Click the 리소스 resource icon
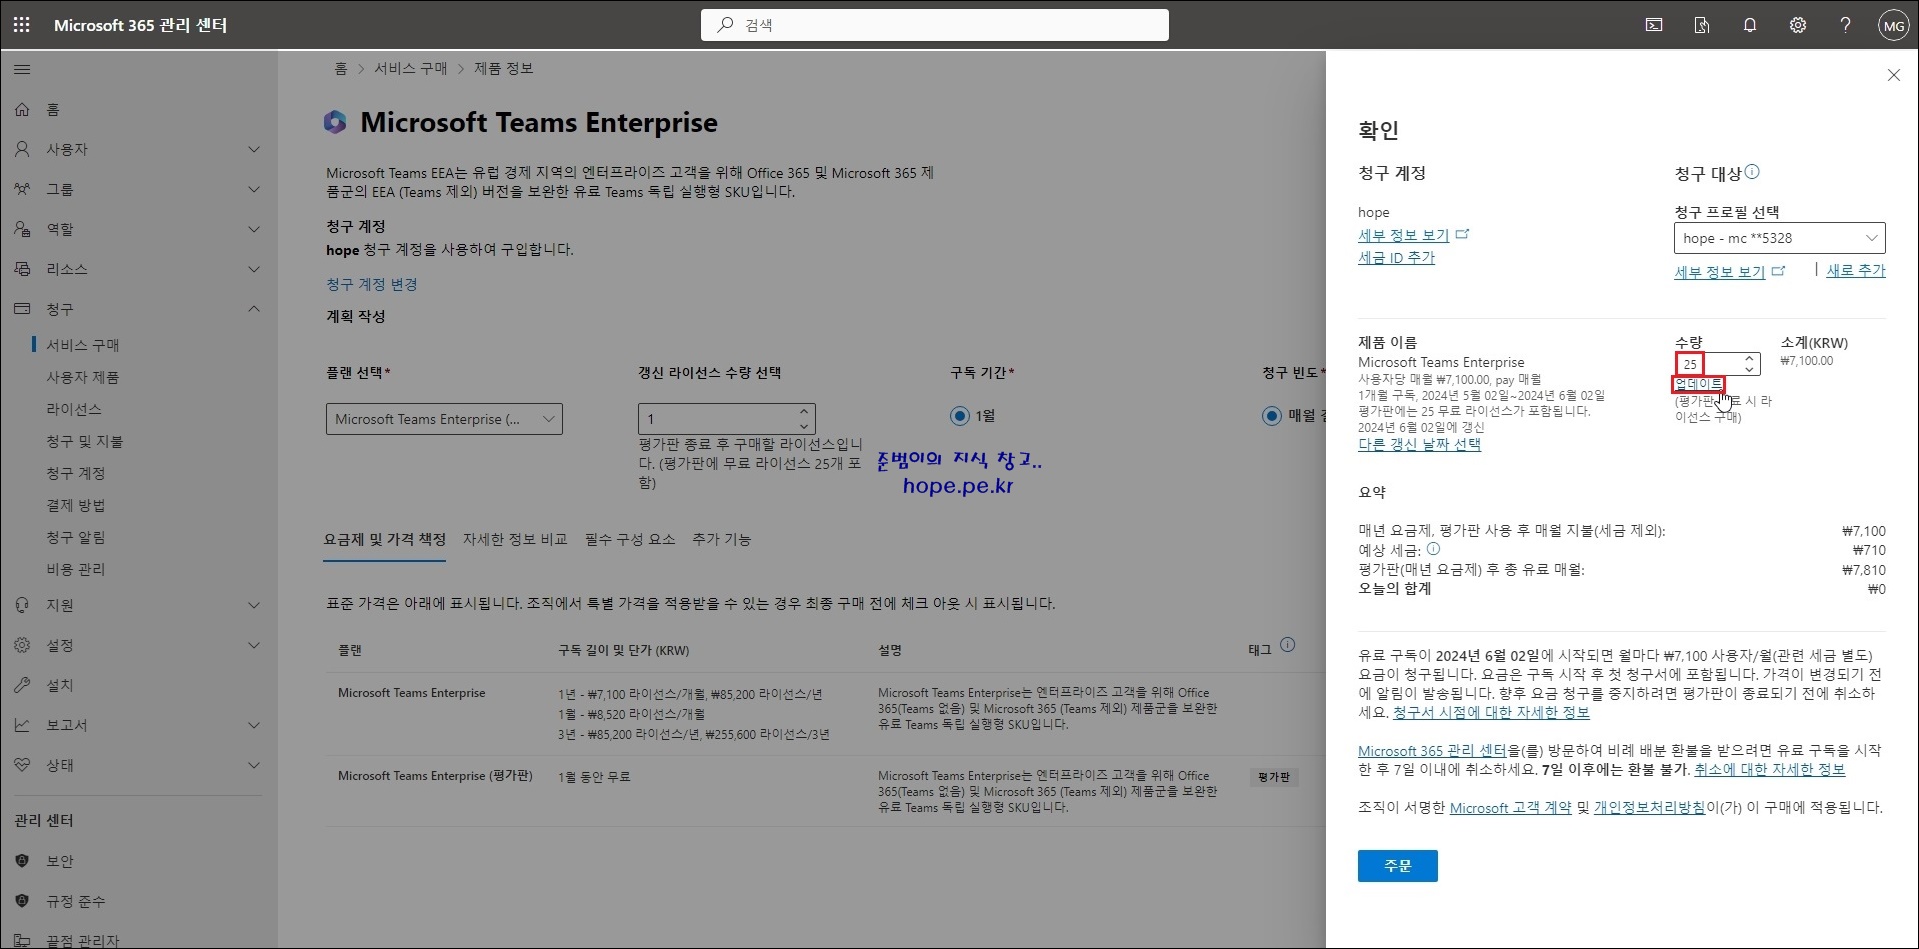Screen dimensions: 1919x949 pyautogui.click(x=22, y=269)
